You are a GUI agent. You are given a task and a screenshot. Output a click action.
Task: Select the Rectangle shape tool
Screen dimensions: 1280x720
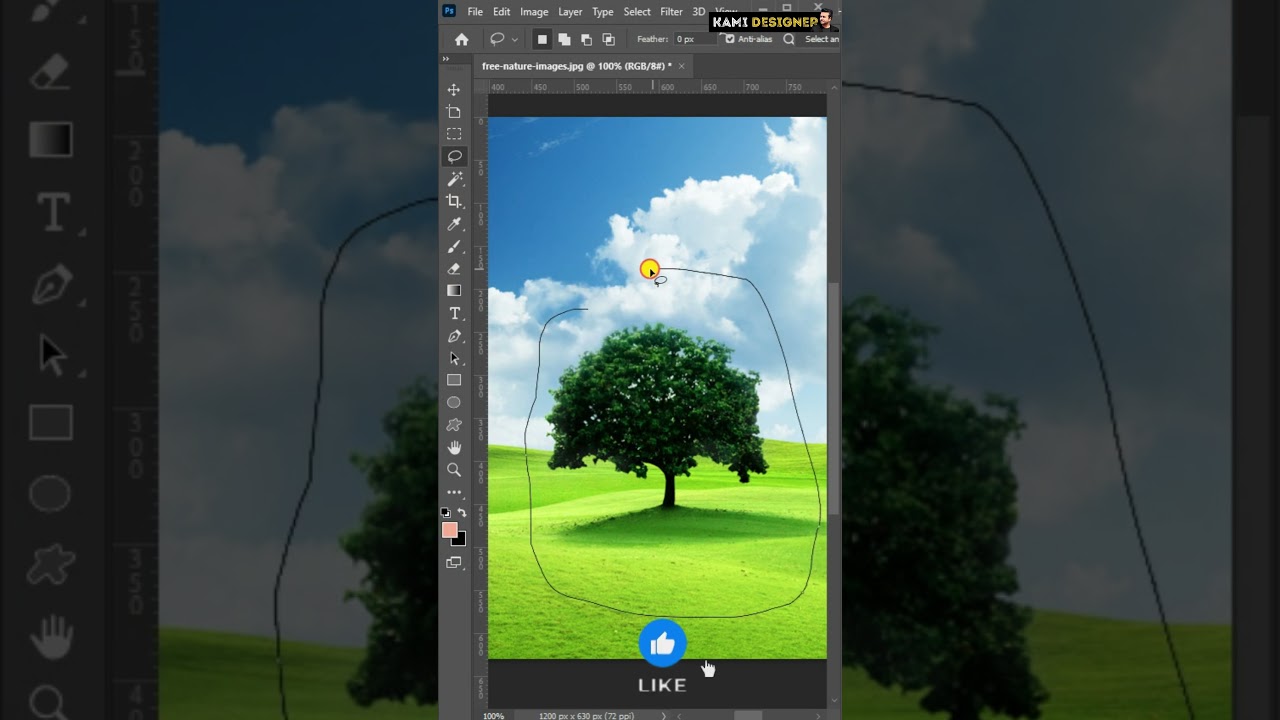[x=454, y=380]
